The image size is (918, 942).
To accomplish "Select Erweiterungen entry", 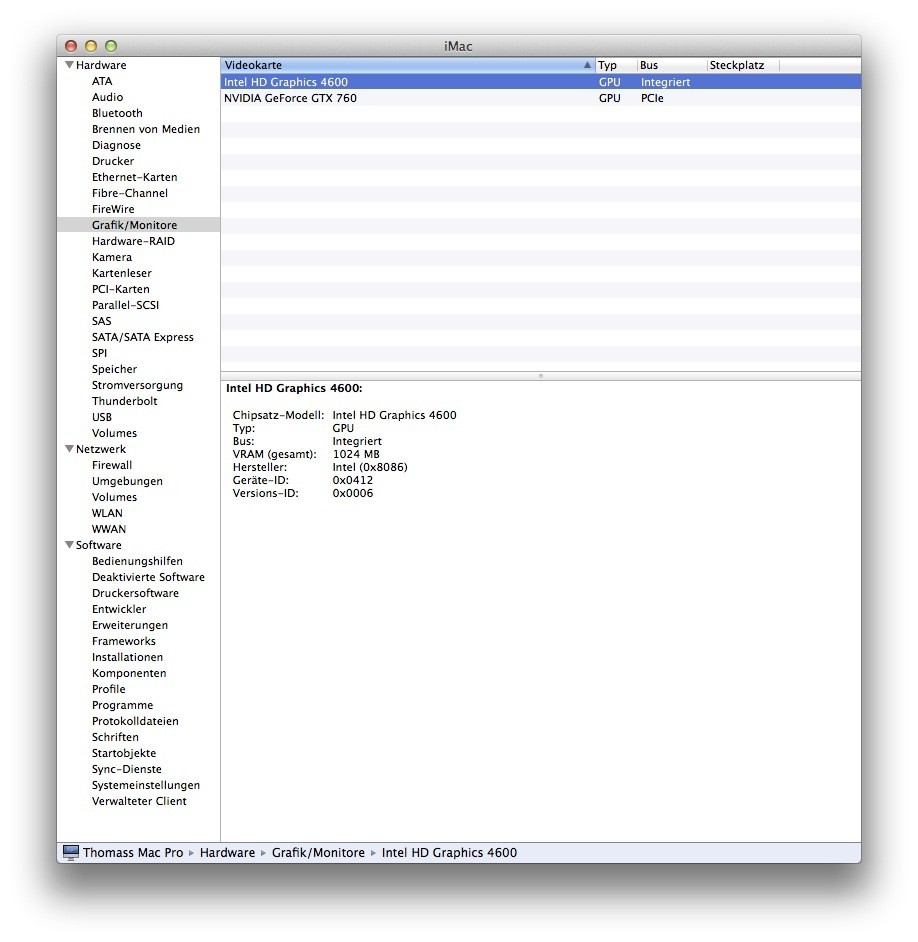I will tap(130, 625).
